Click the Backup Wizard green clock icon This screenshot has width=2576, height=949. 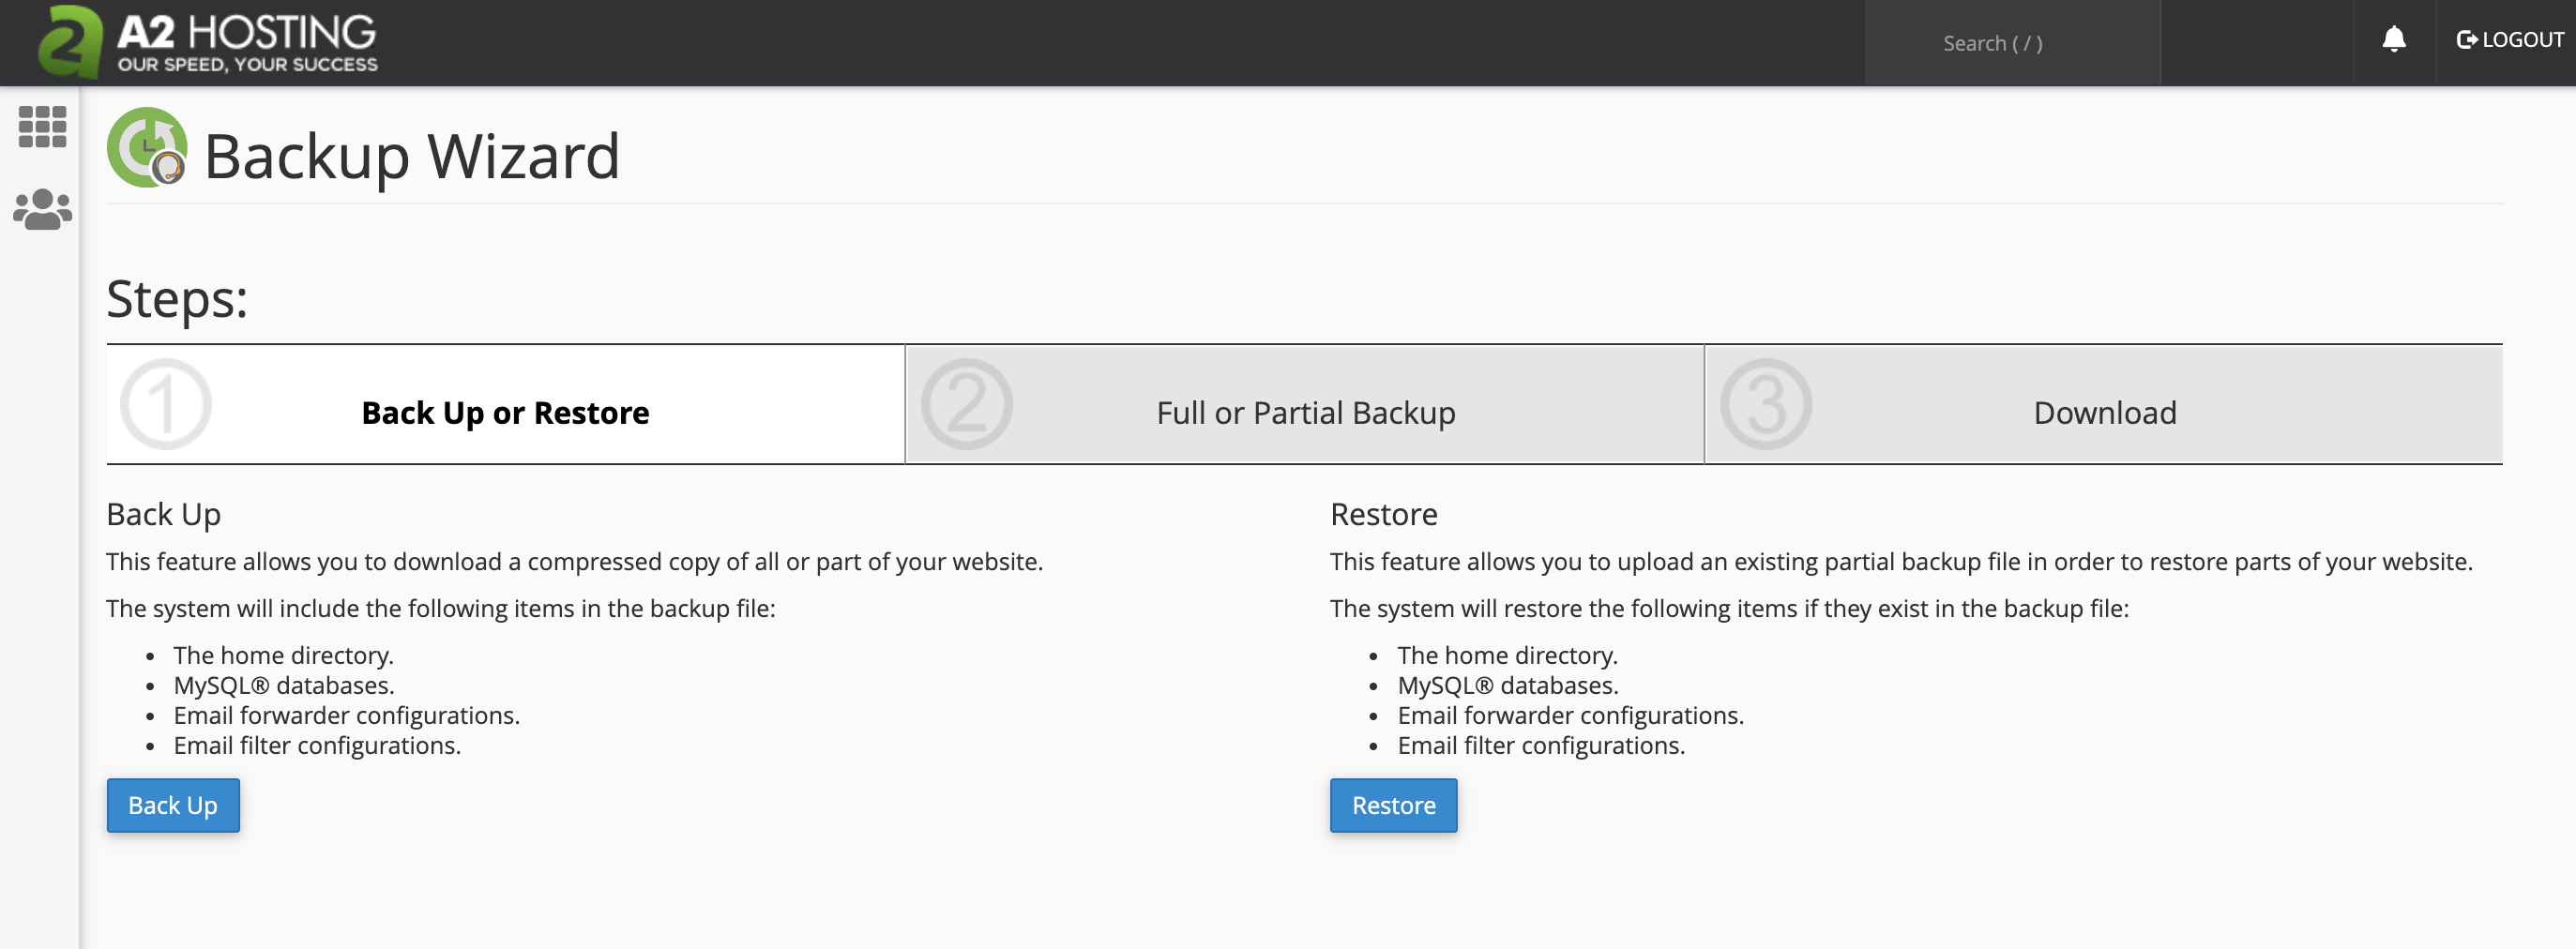147,148
